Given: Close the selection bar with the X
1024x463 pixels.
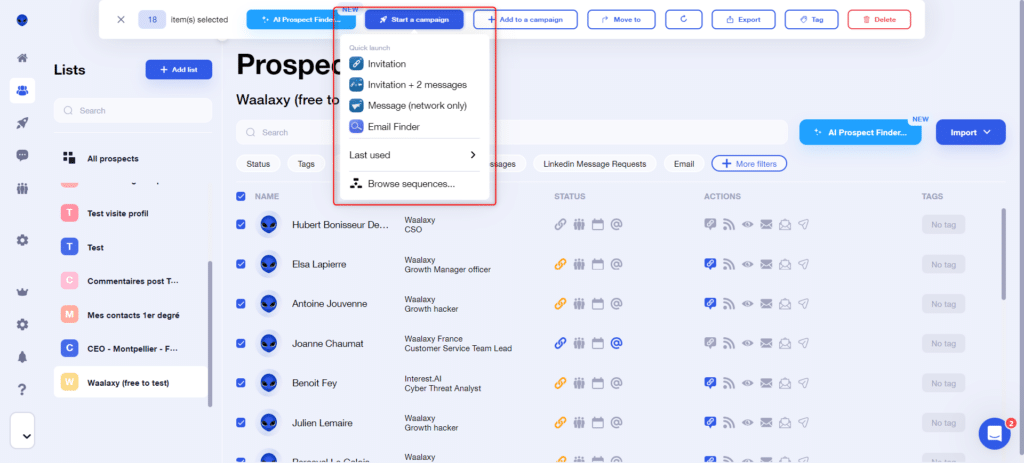Looking at the screenshot, I should pyautogui.click(x=121, y=20).
